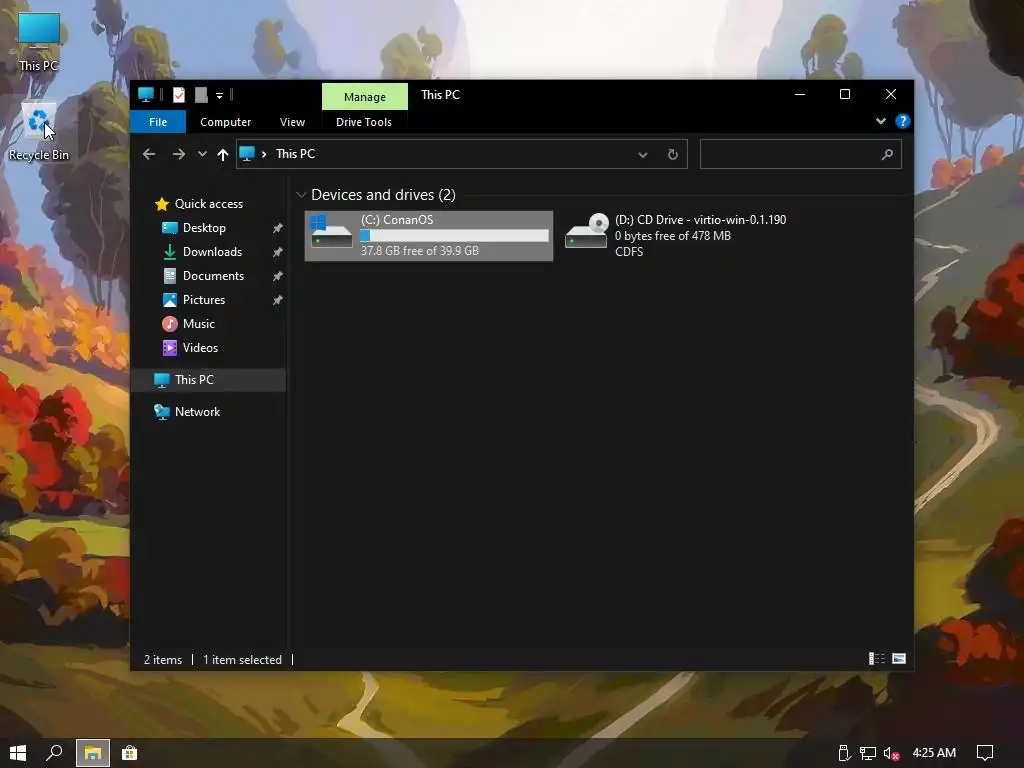Image resolution: width=1024 pixels, height=768 pixels.
Task: Open Help with the question mark icon
Action: point(902,121)
